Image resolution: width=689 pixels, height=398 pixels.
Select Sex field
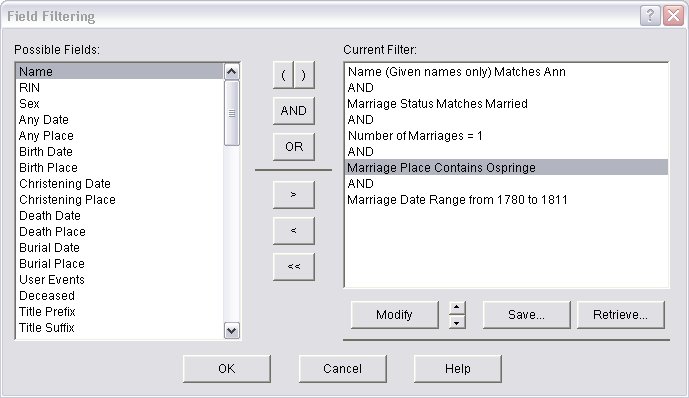pyautogui.click(x=119, y=104)
